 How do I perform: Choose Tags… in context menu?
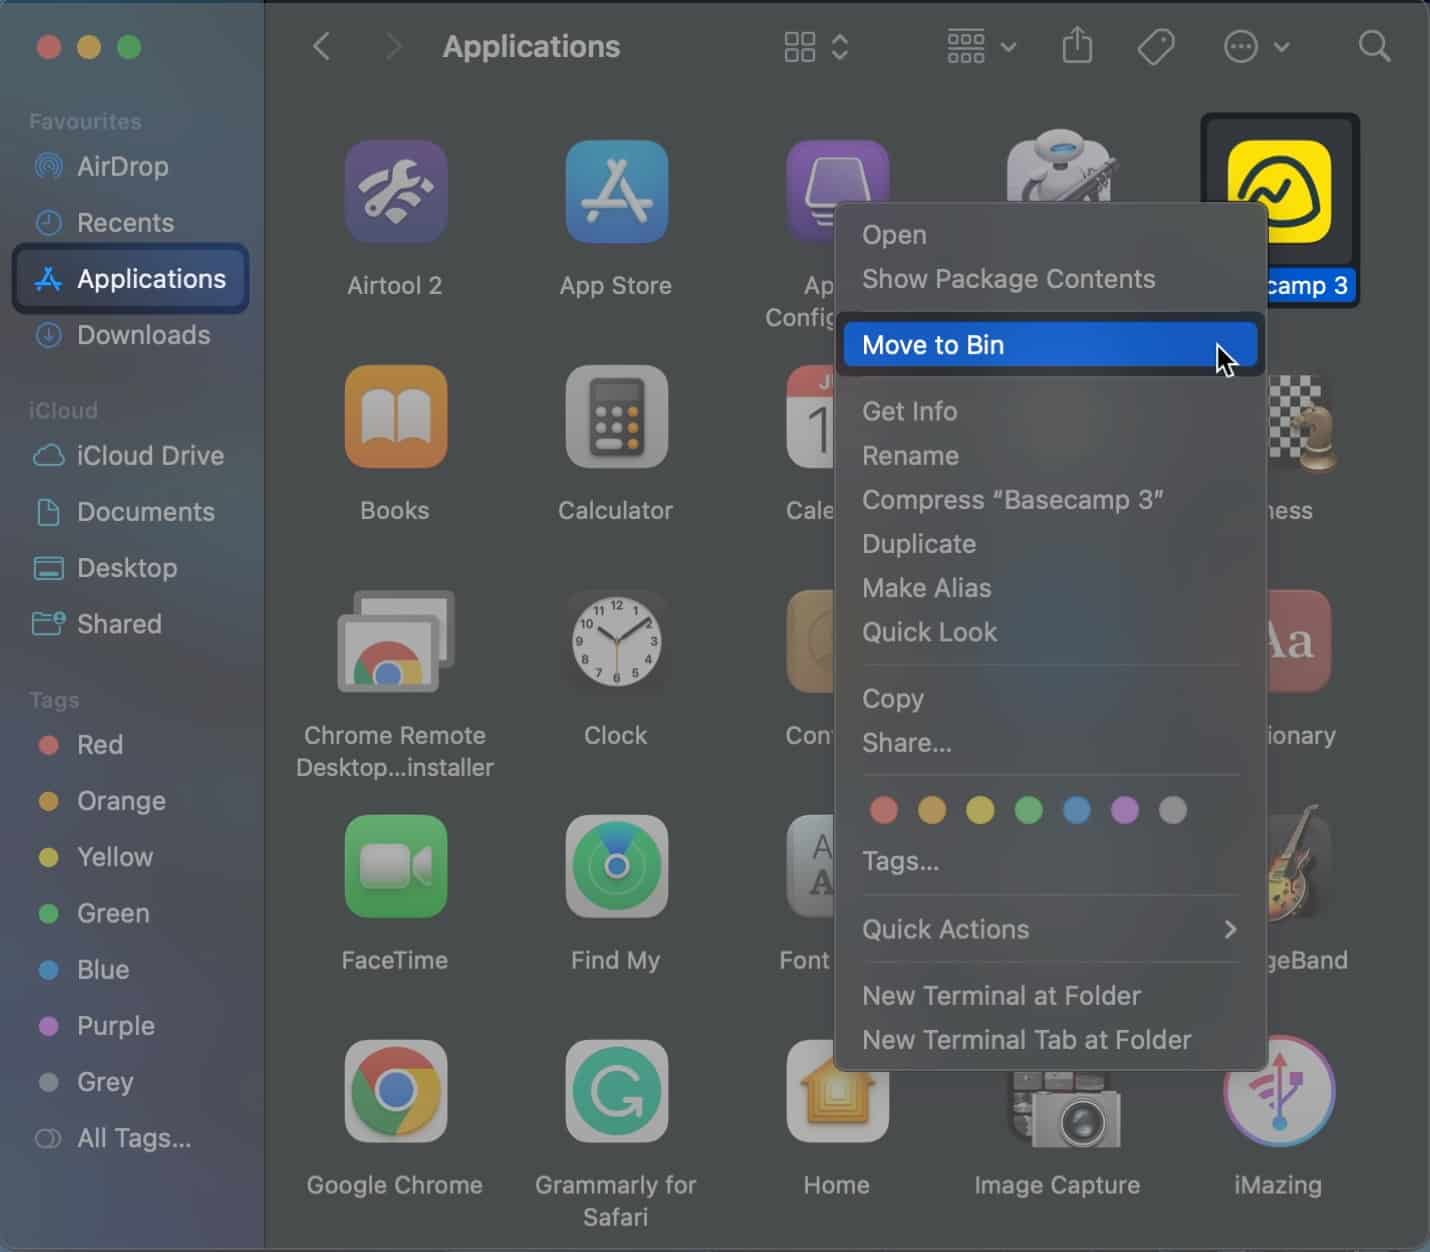pos(1050,861)
